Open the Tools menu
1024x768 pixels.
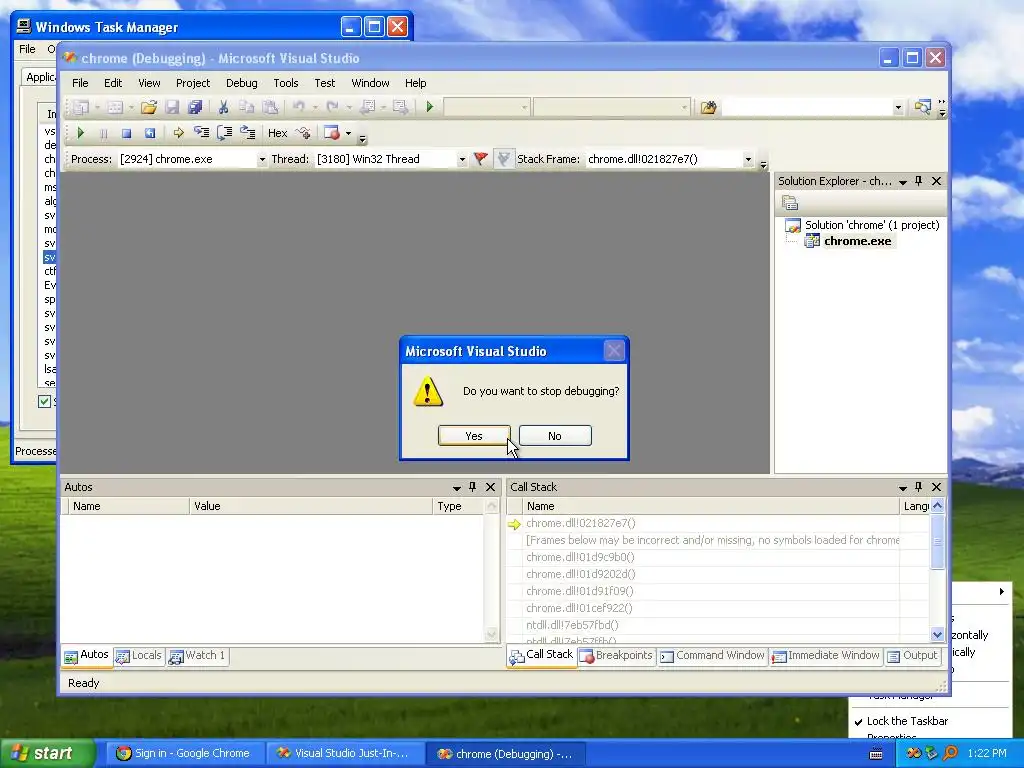pos(285,83)
